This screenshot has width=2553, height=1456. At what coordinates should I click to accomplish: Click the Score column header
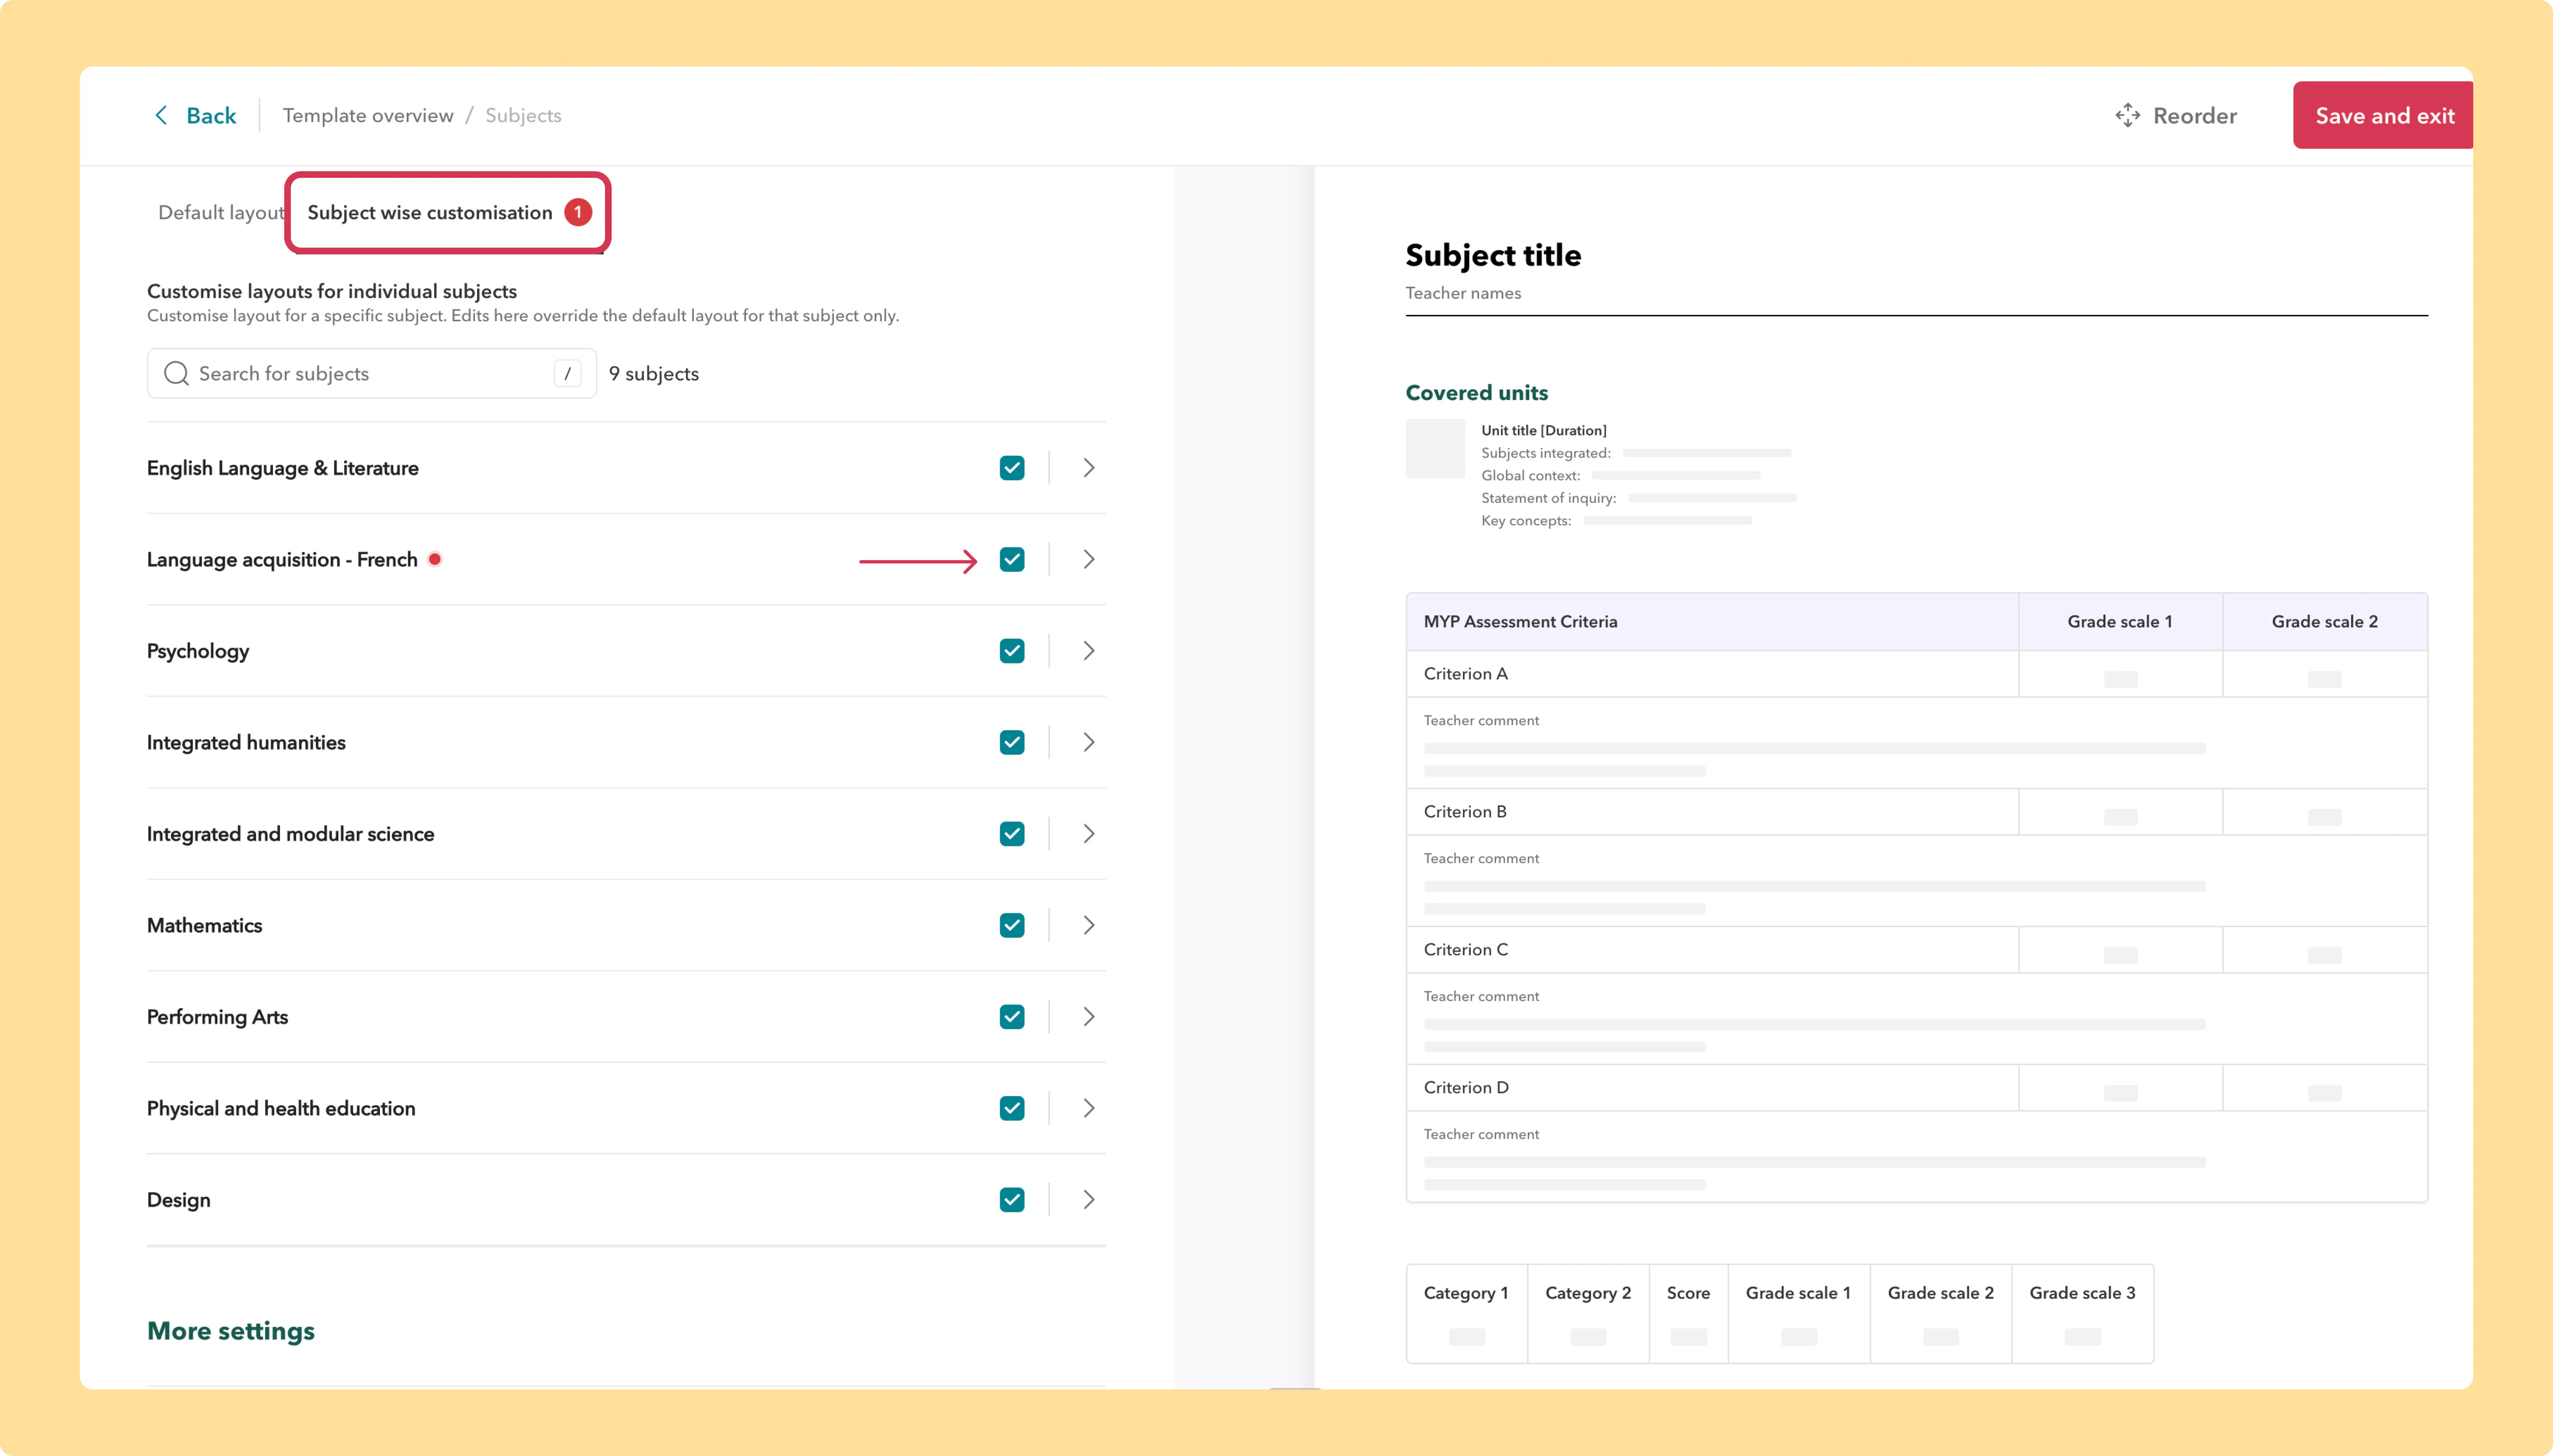(1688, 1293)
